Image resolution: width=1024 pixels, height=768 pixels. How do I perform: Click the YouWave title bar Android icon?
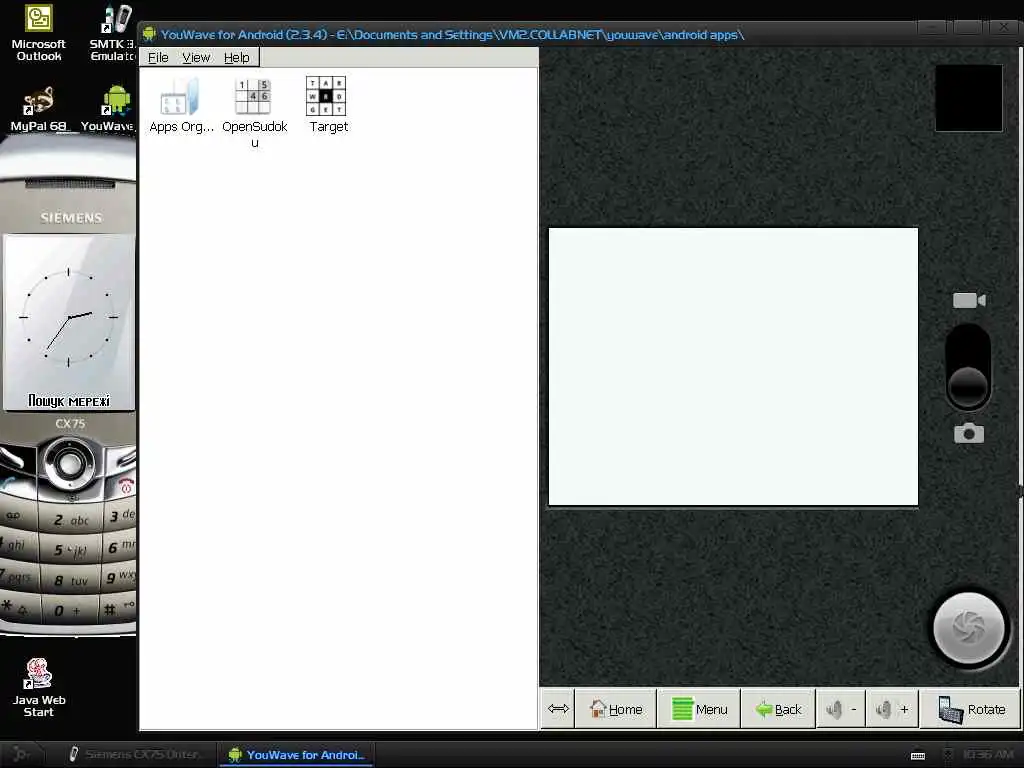coord(150,33)
